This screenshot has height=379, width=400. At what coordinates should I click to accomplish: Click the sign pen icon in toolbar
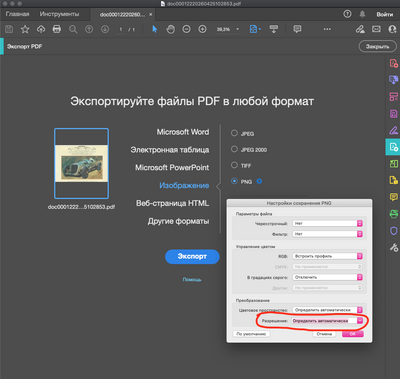[x=360, y=29]
